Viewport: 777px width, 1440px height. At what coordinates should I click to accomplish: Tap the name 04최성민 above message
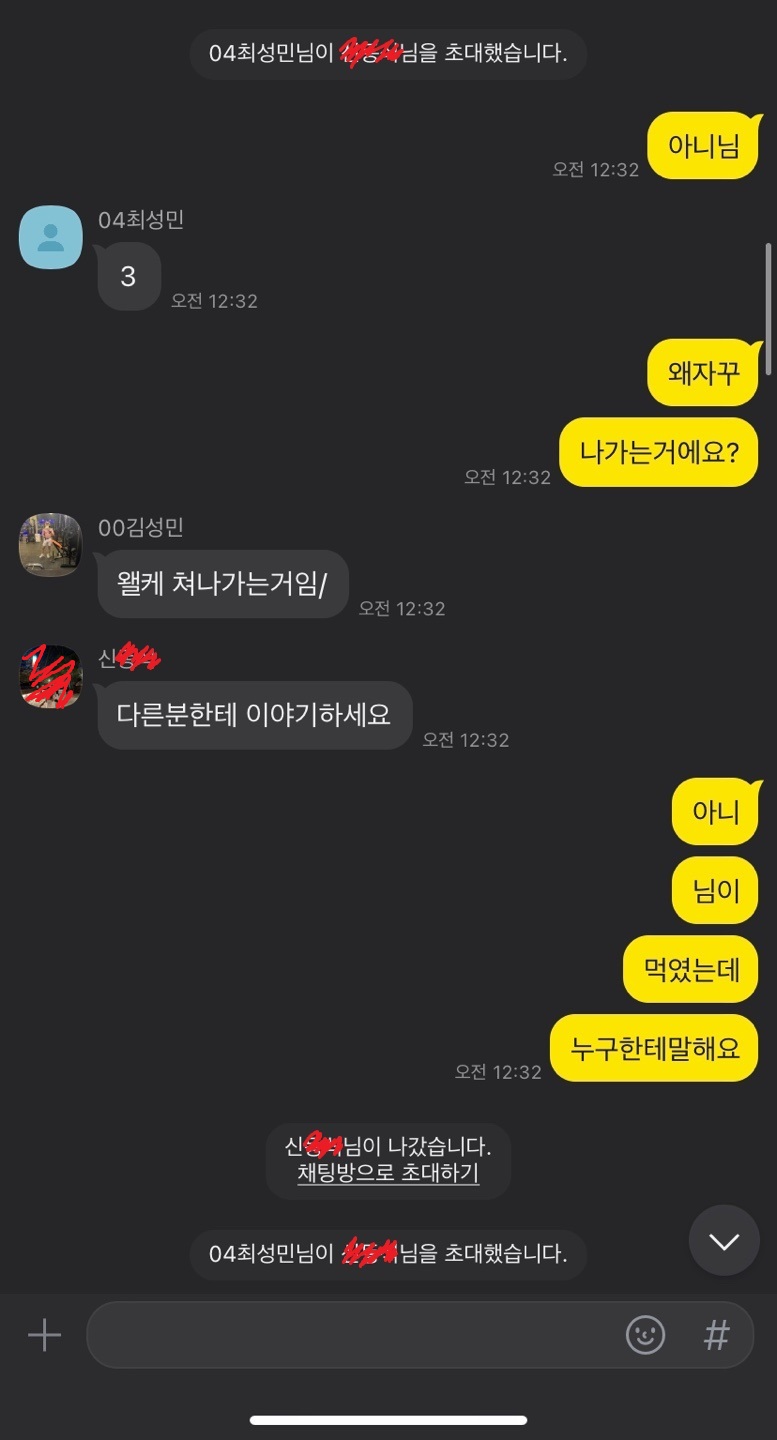point(141,220)
